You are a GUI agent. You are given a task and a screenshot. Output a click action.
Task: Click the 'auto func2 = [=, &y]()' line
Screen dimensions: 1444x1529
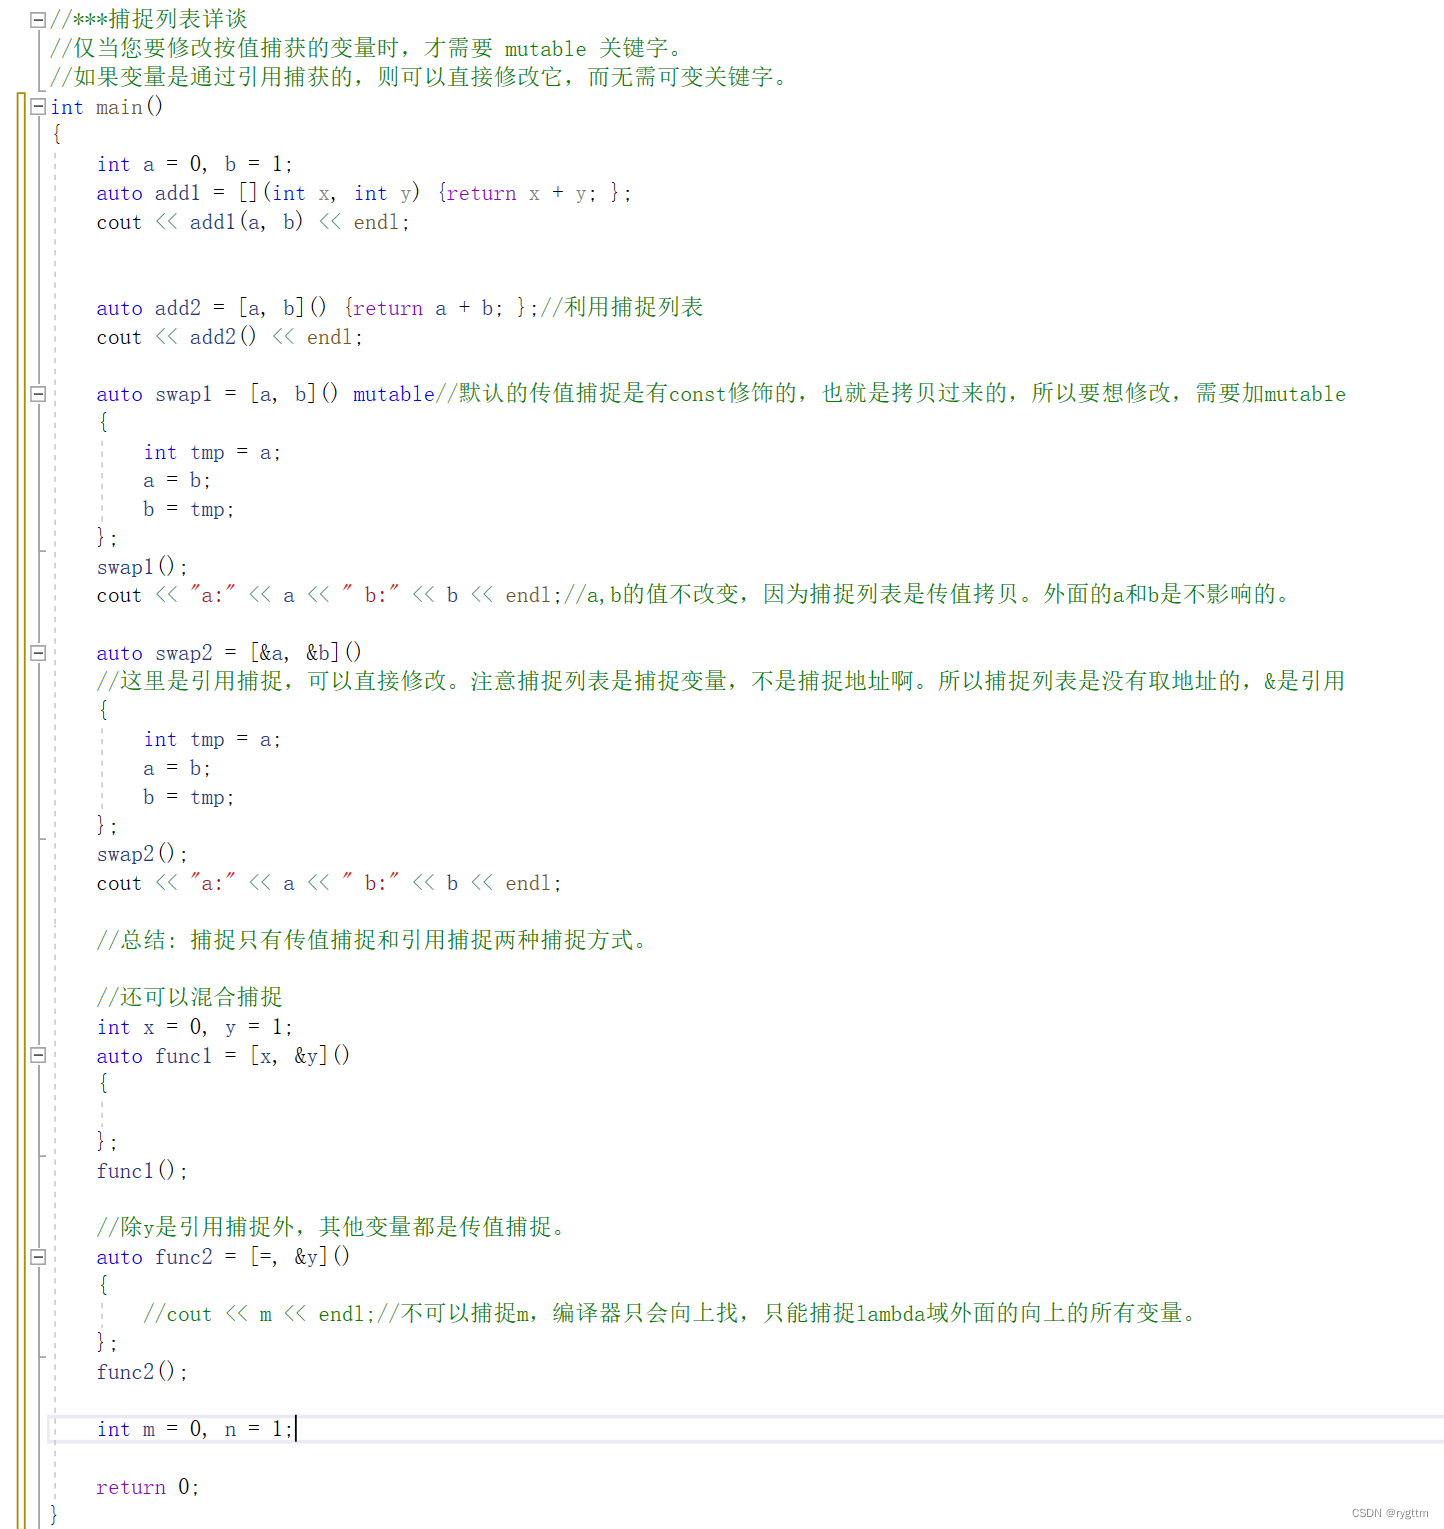223,1257
